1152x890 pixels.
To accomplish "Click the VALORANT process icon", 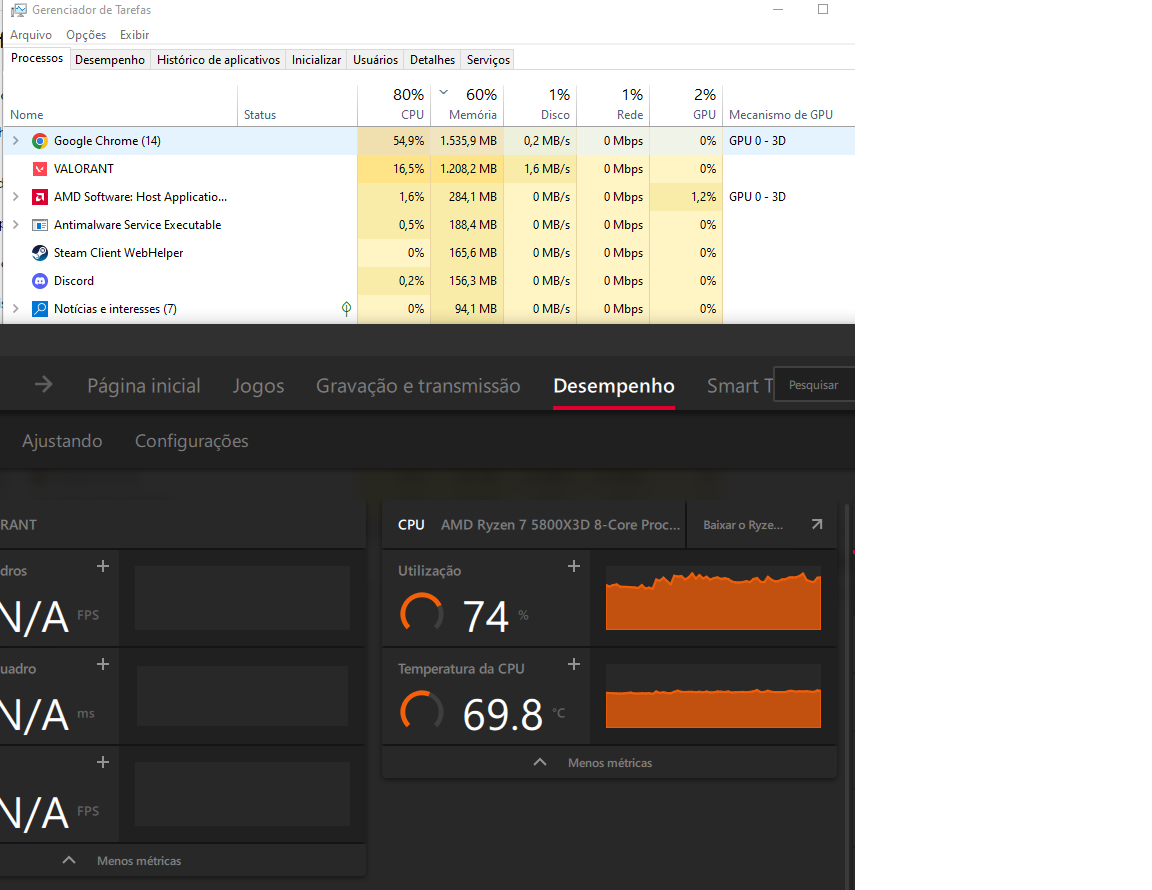I will (x=40, y=169).
